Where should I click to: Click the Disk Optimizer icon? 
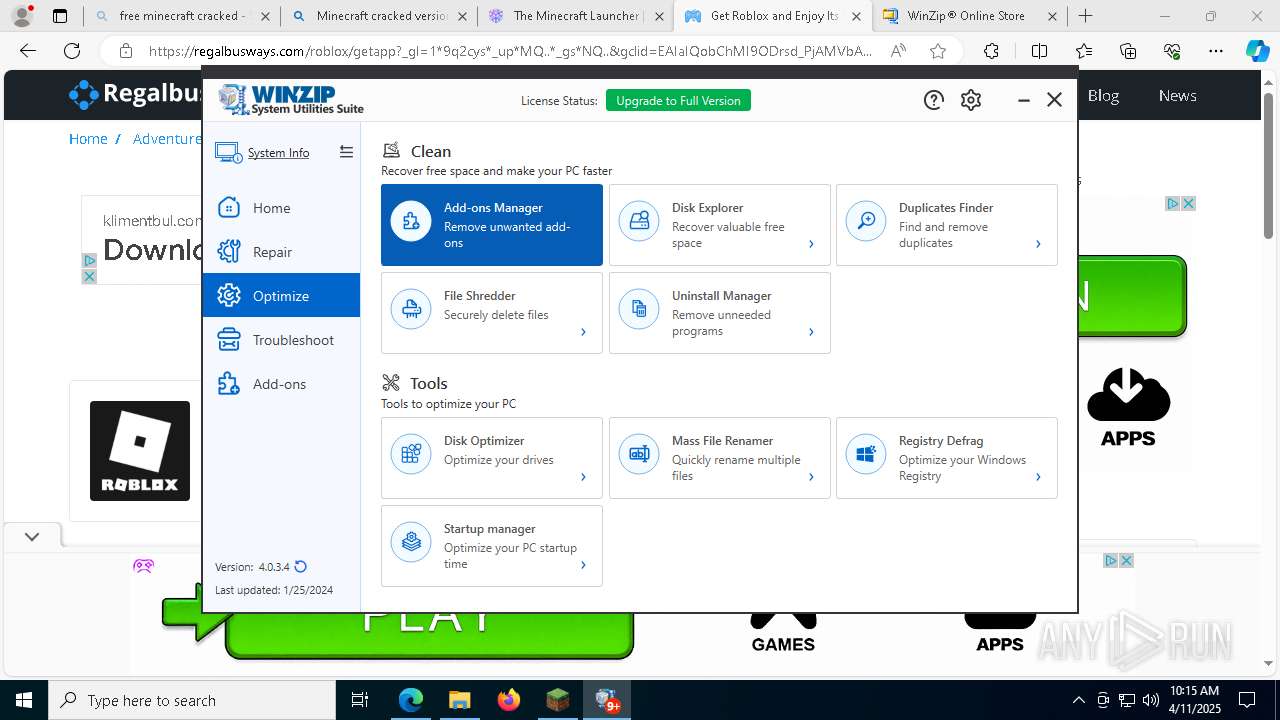click(411, 455)
